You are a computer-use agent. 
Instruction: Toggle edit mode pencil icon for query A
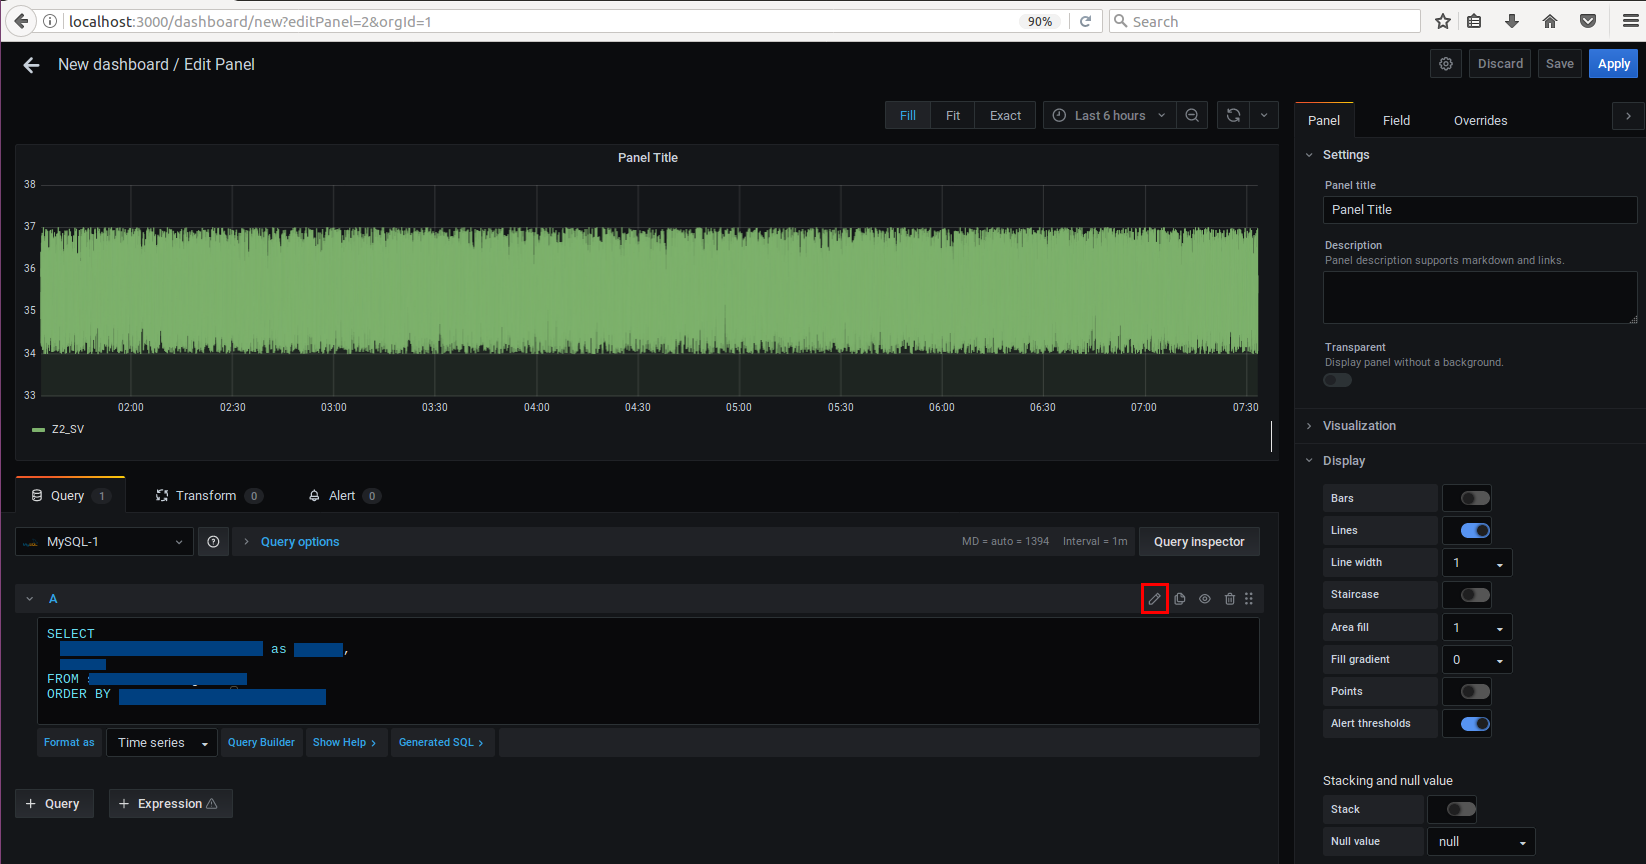(x=1154, y=599)
